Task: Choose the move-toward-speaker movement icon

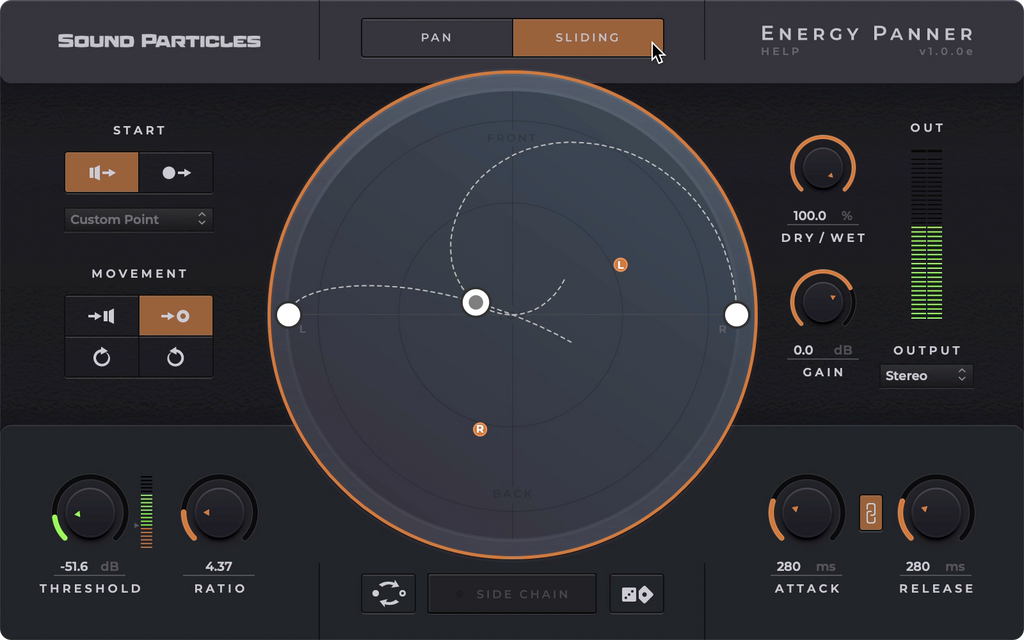Action: click(x=102, y=316)
